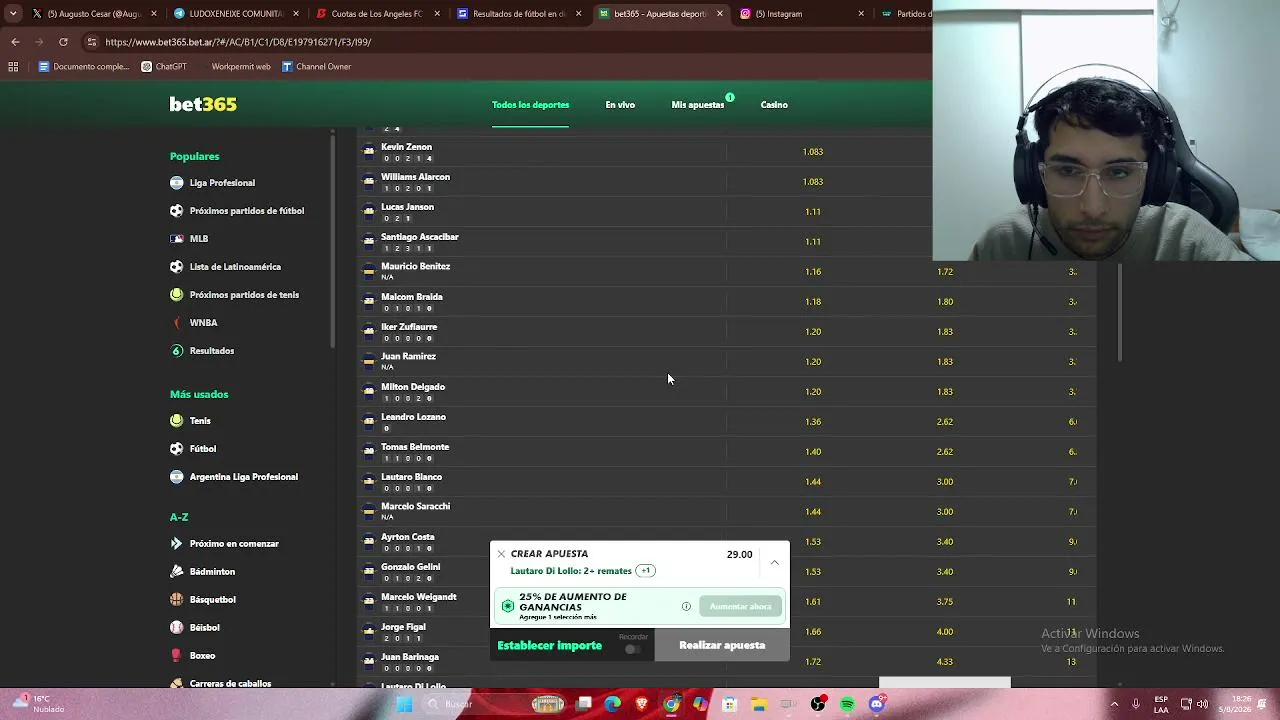The image size is (1280, 720).
Task: Select Williams Alarcon odds 1.083
Action: tap(813, 182)
